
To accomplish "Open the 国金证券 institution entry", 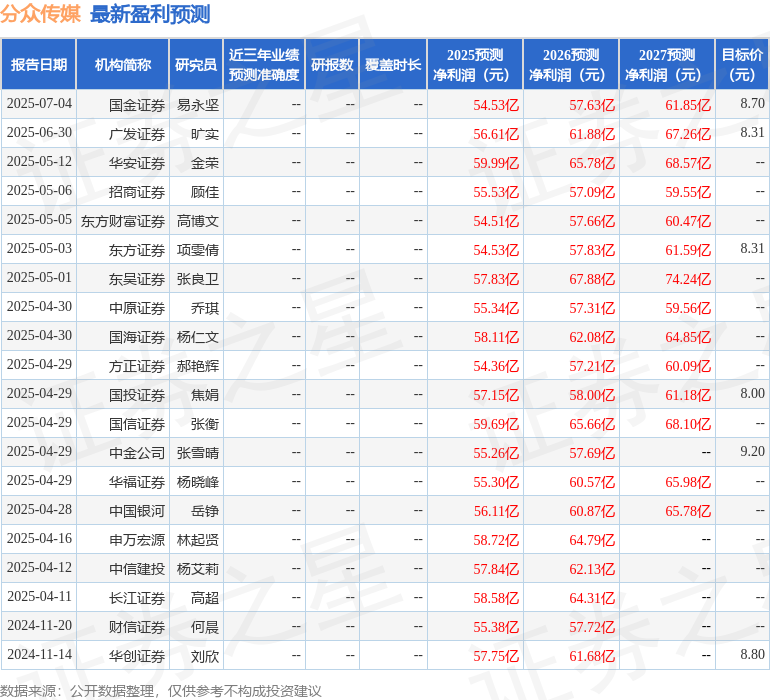I will pyautogui.click(x=137, y=104).
